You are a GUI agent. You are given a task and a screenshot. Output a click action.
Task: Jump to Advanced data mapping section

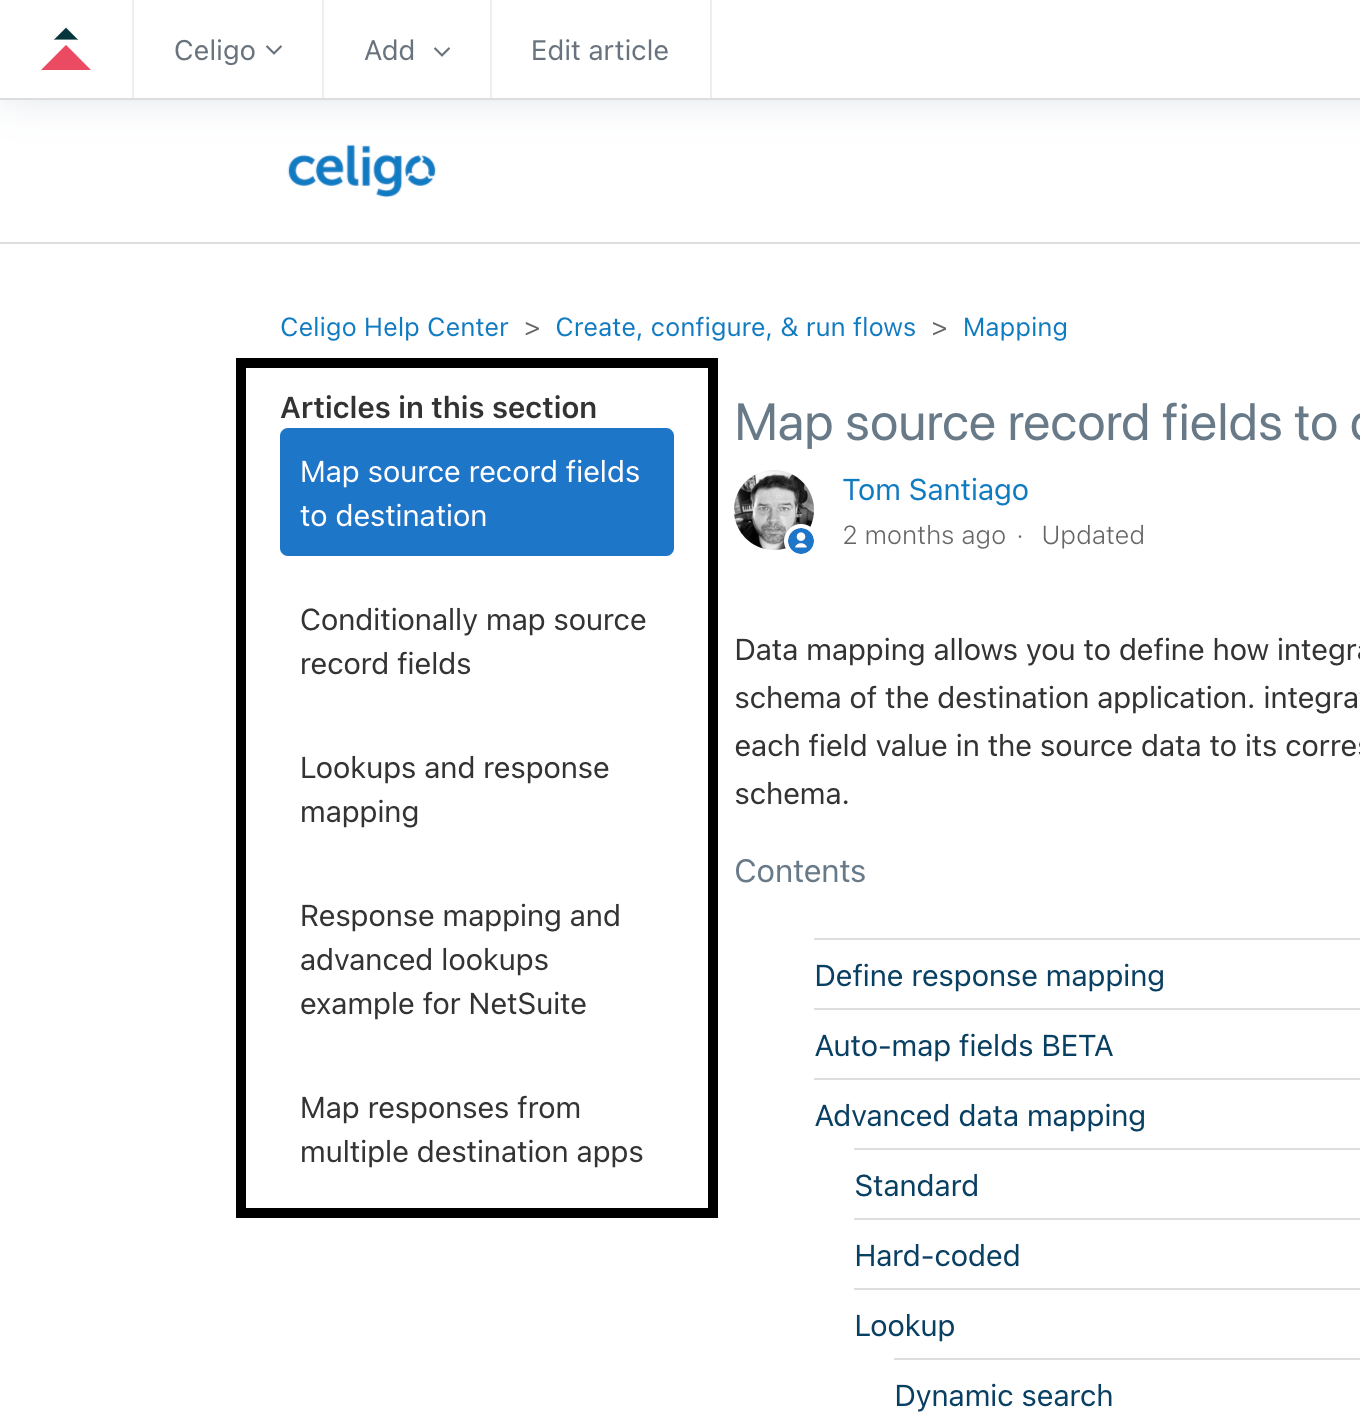pyautogui.click(x=980, y=1116)
